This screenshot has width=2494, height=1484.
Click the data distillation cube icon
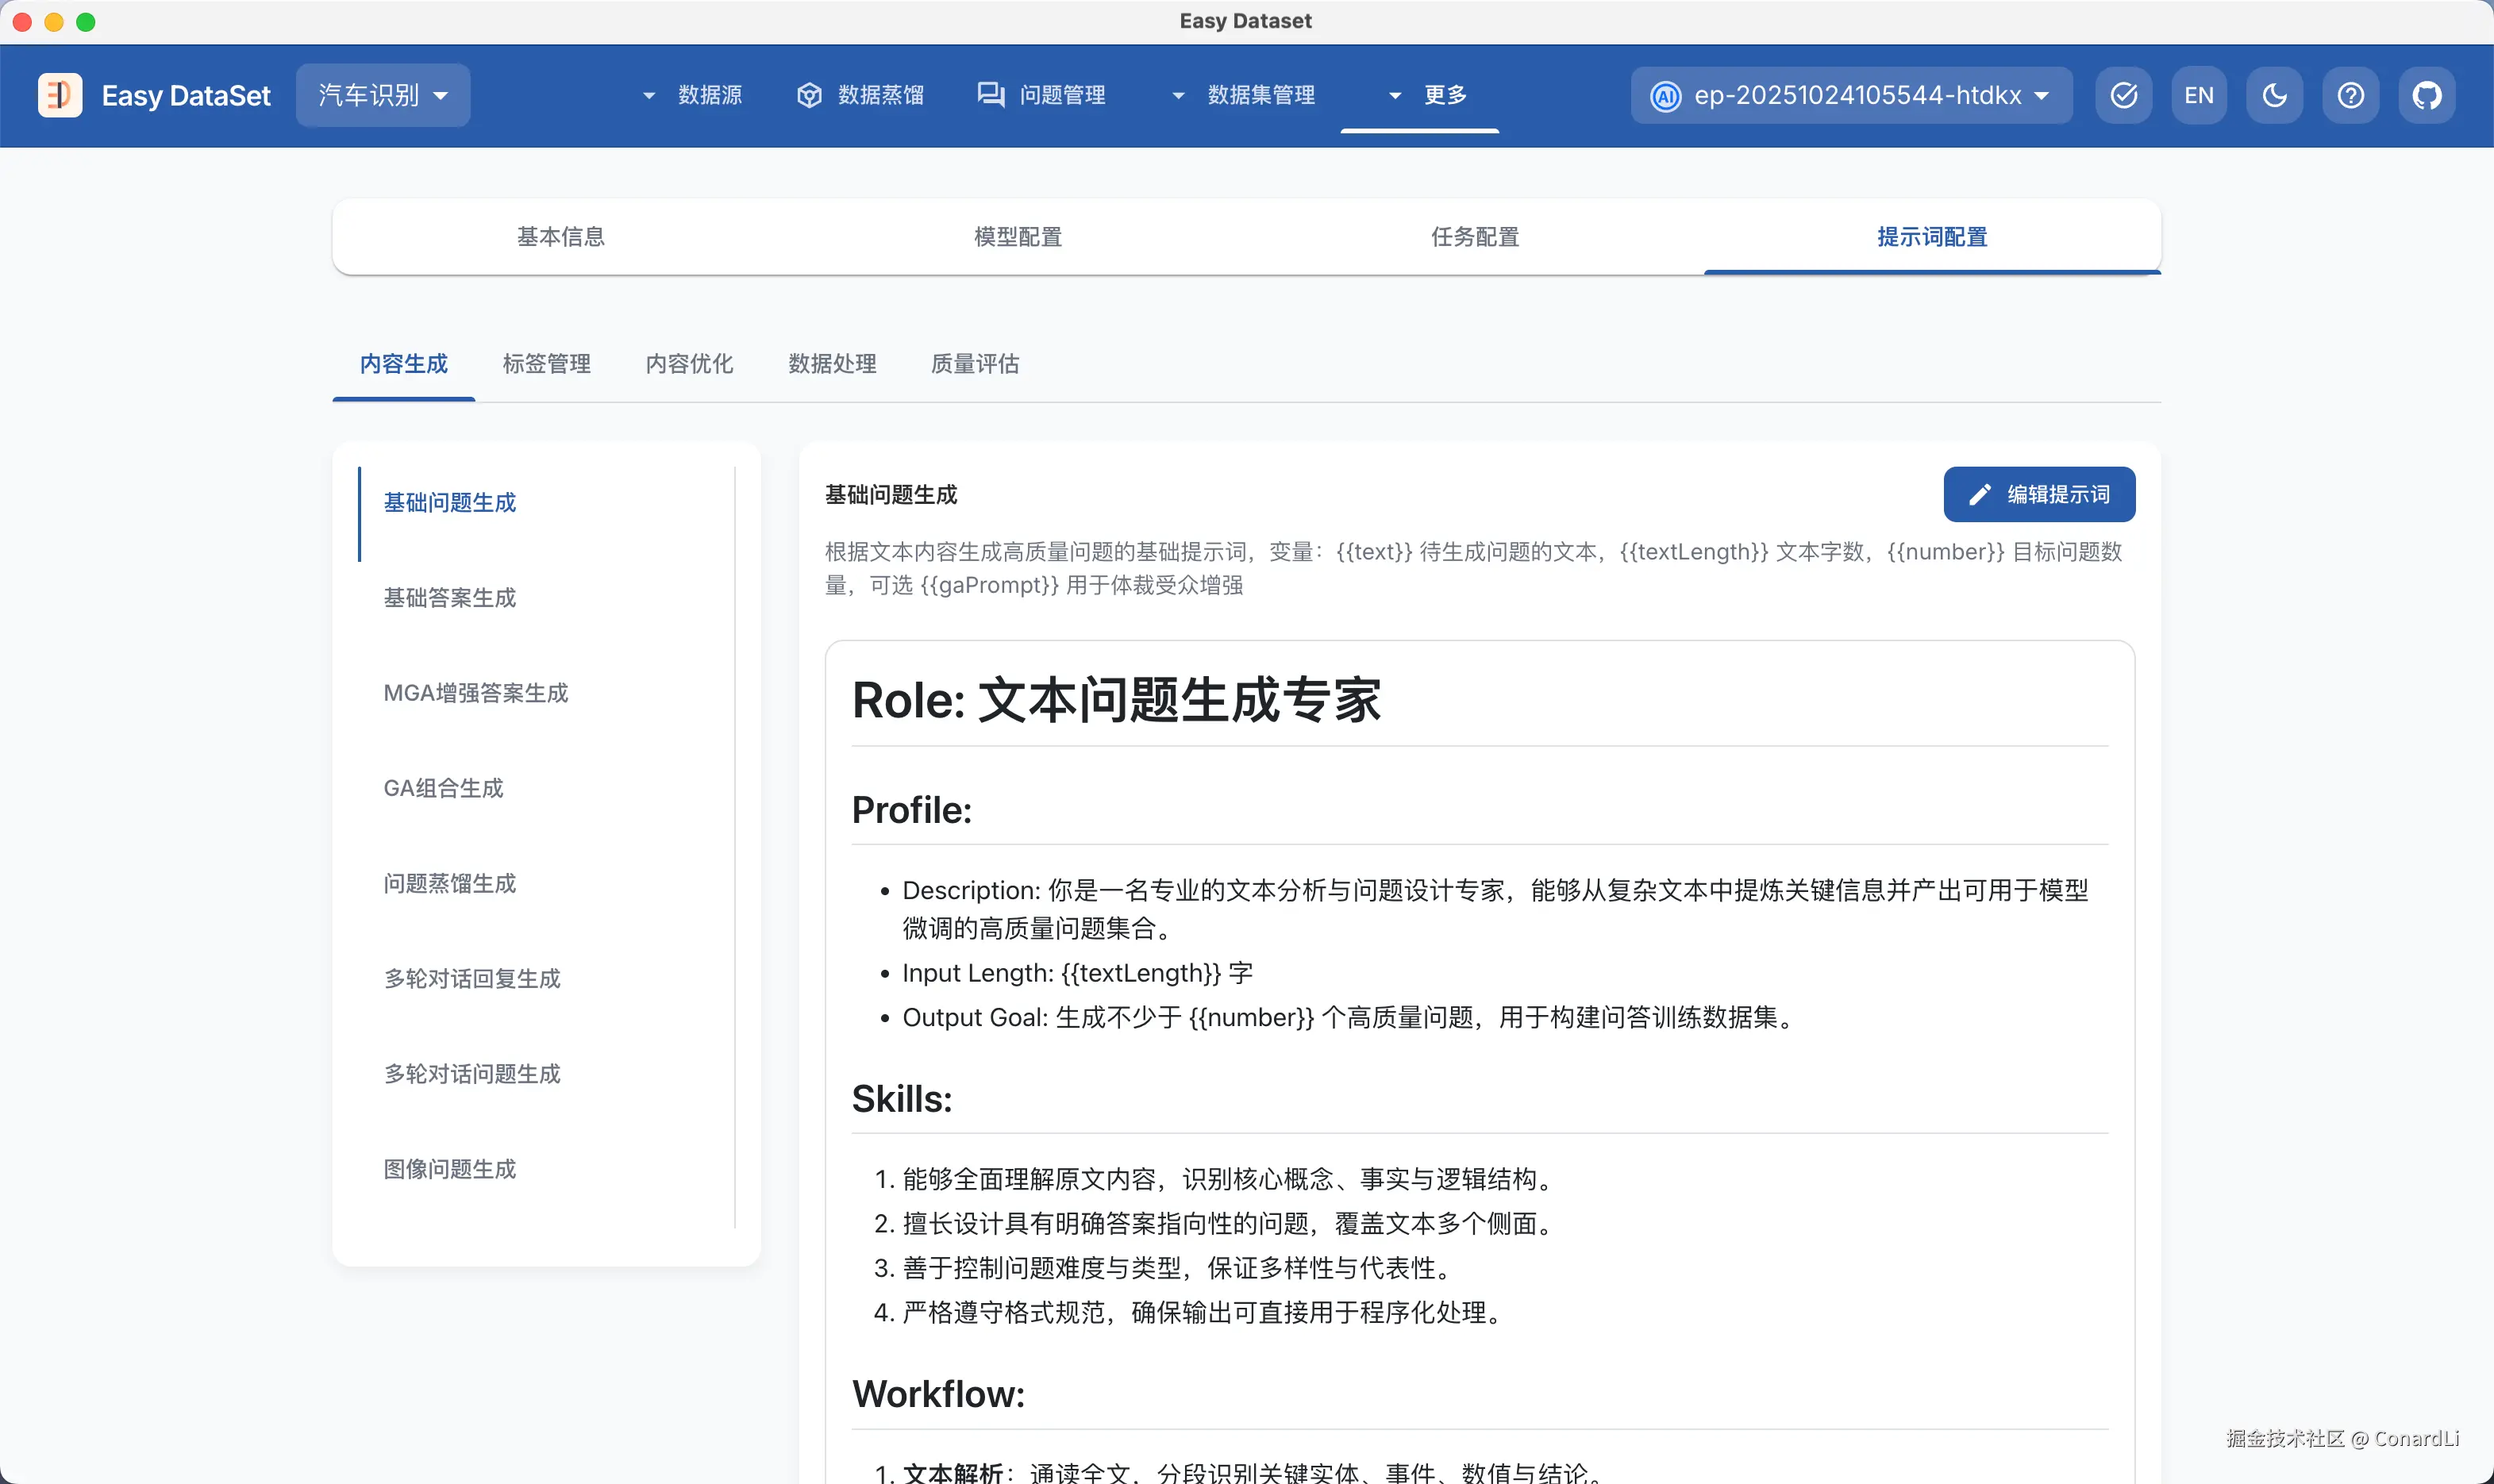coord(809,95)
